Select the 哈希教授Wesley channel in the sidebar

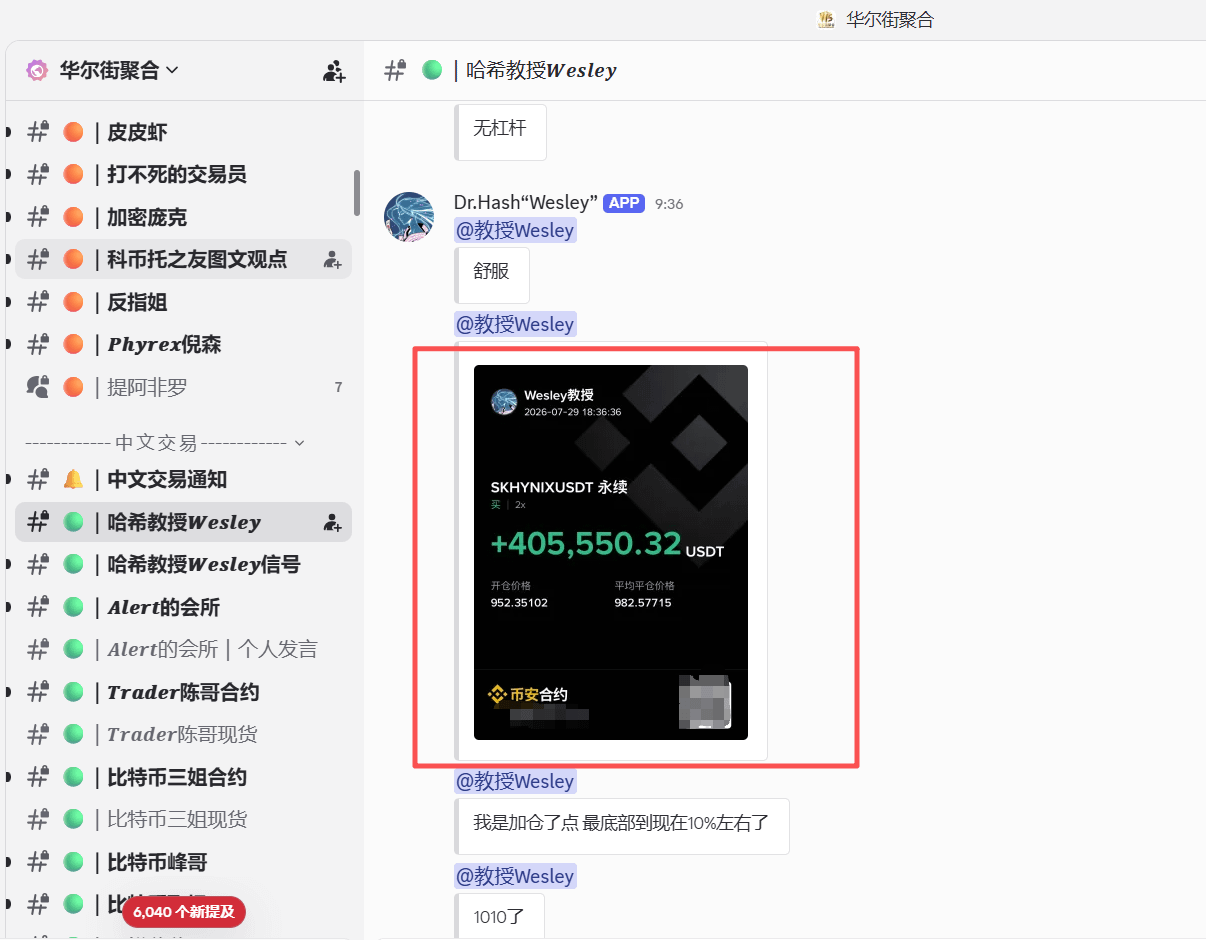point(183,522)
